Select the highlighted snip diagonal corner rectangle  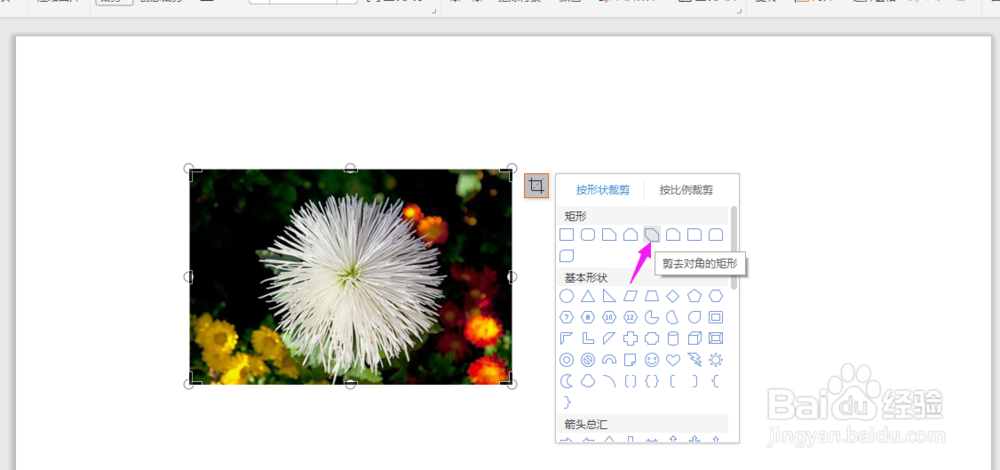click(x=652, y=235)
